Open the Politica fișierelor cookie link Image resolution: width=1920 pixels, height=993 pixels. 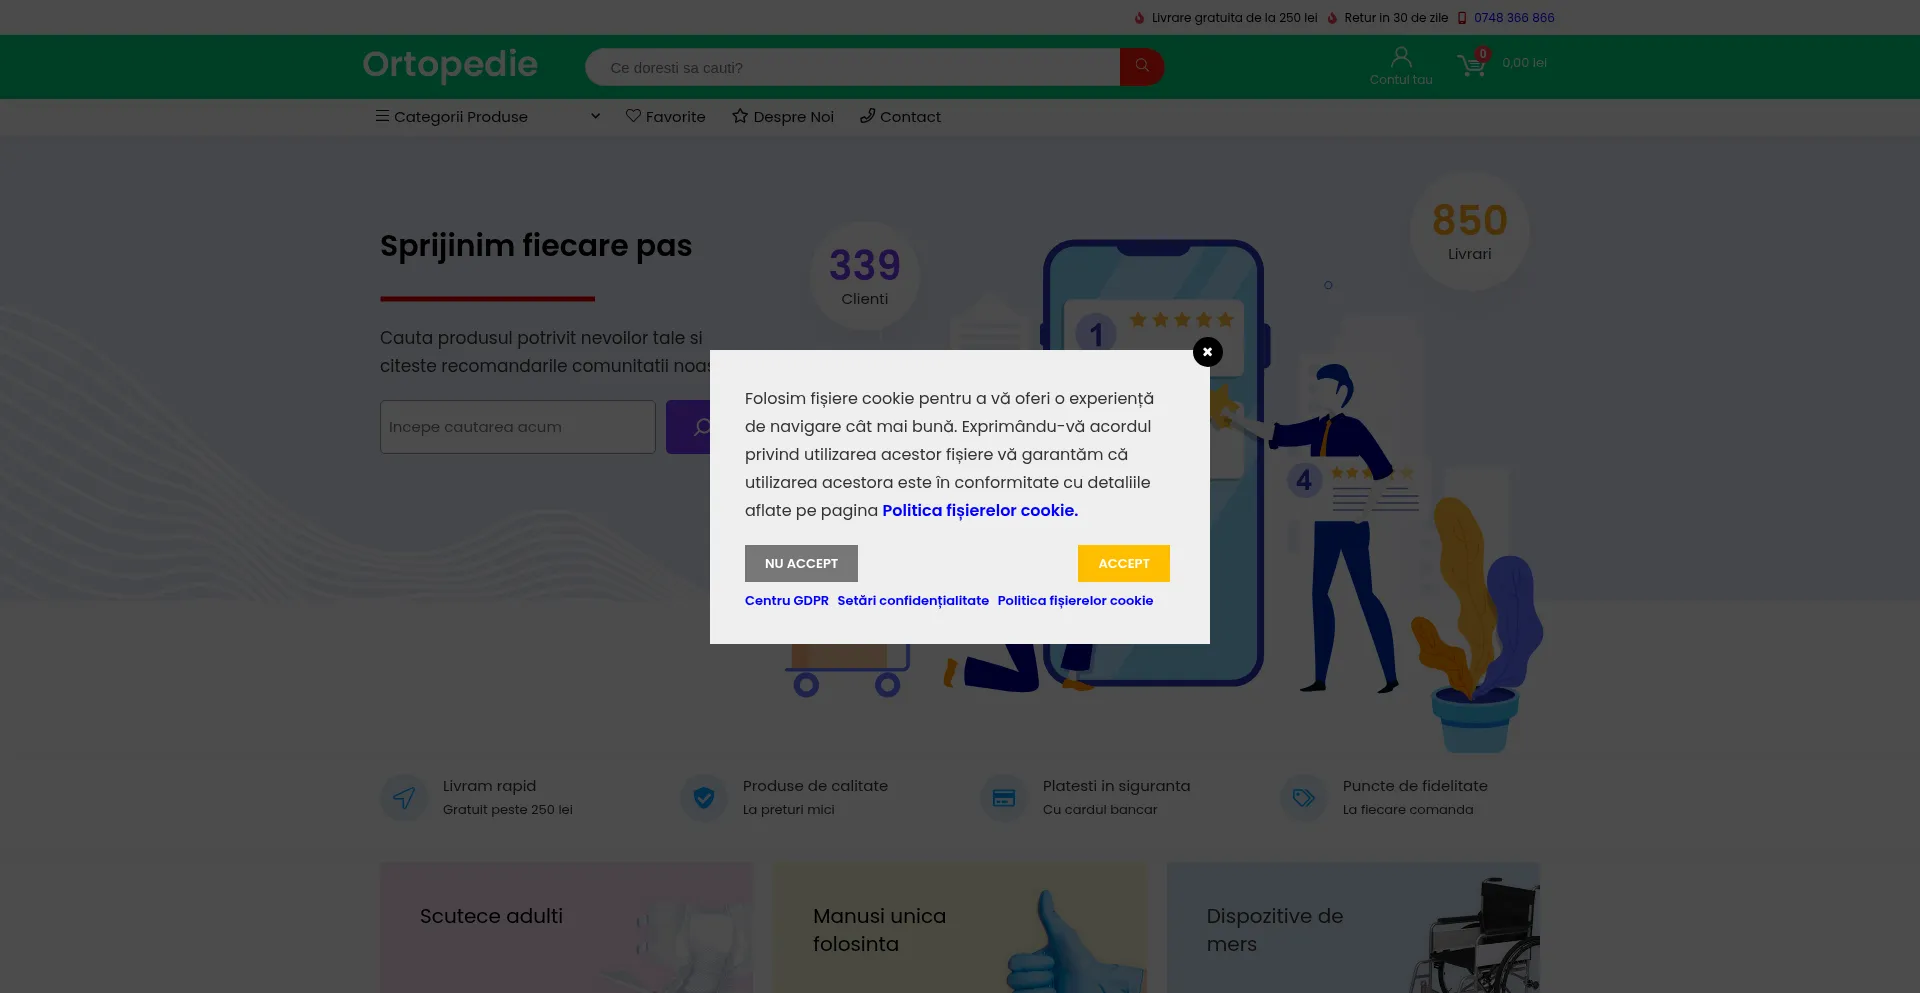(1075, 600)
